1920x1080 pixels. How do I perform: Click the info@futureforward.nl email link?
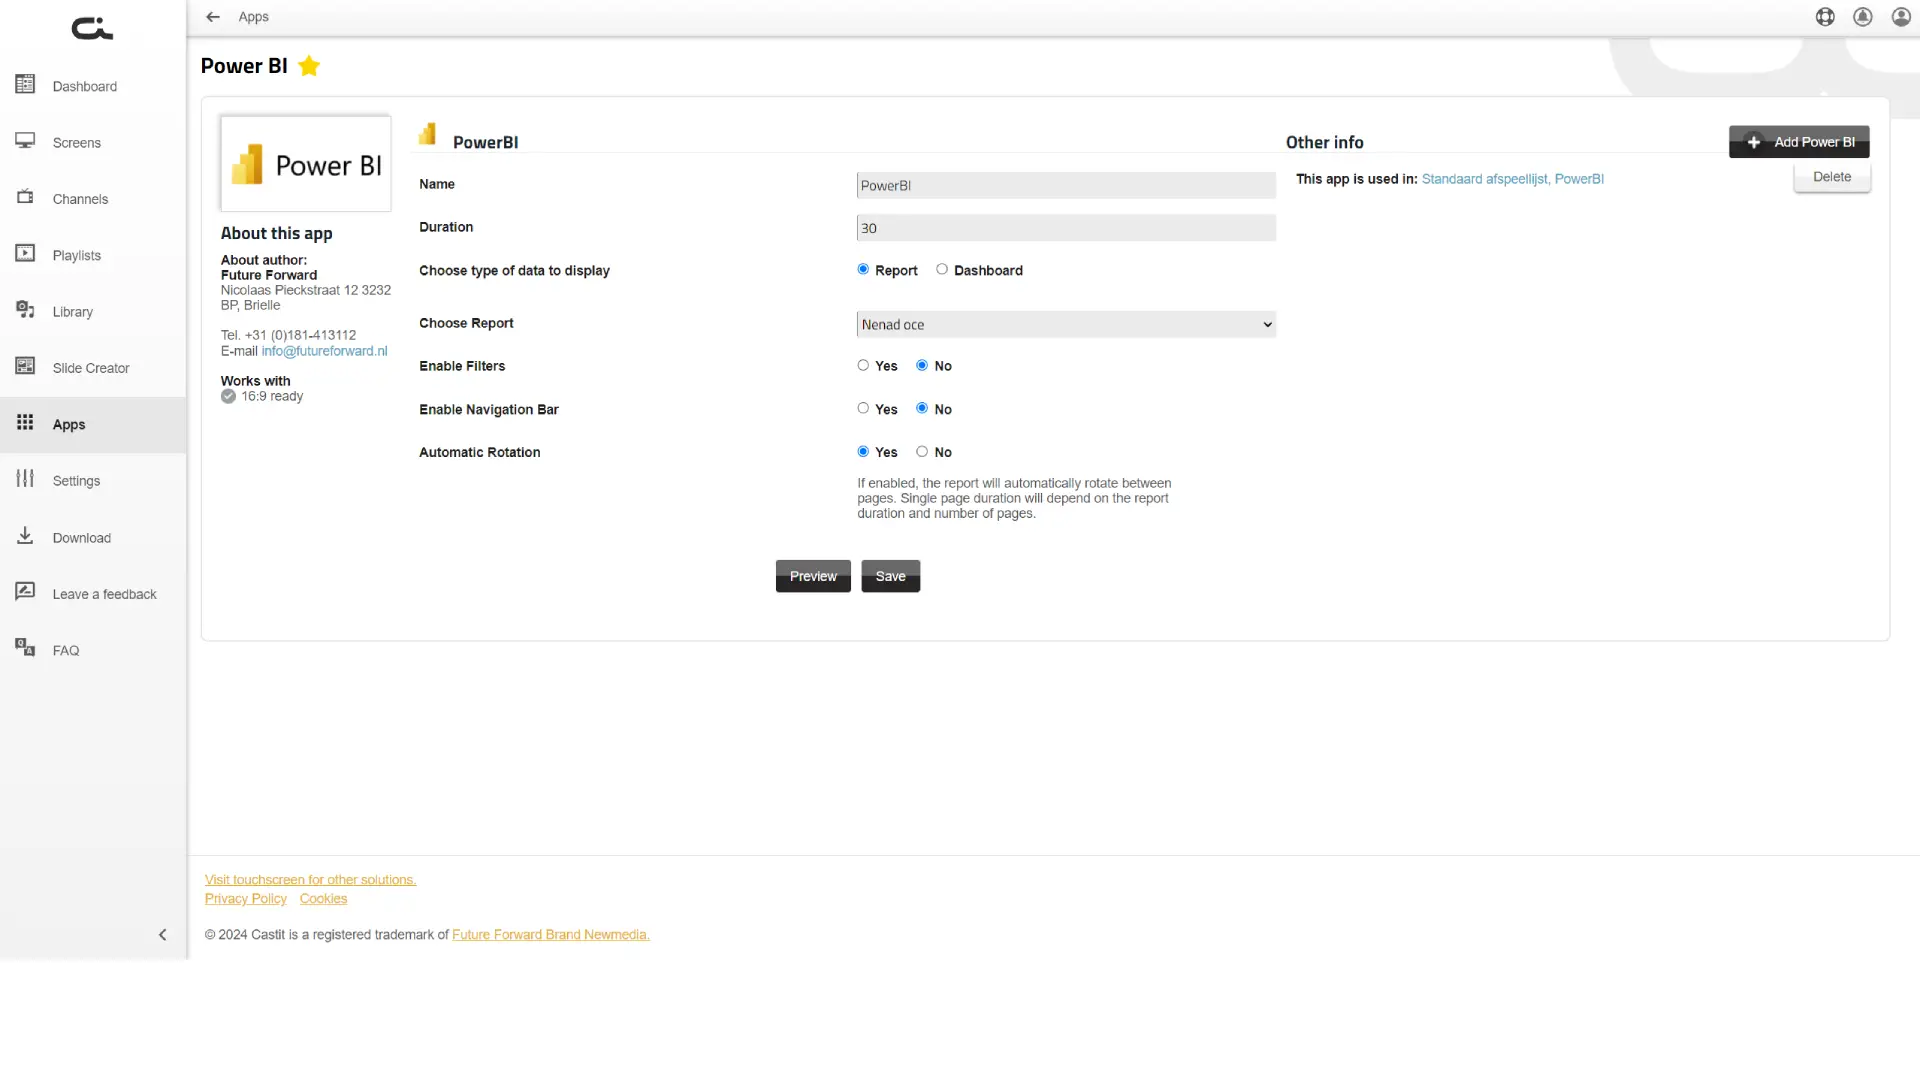click(x=324, y=351)
